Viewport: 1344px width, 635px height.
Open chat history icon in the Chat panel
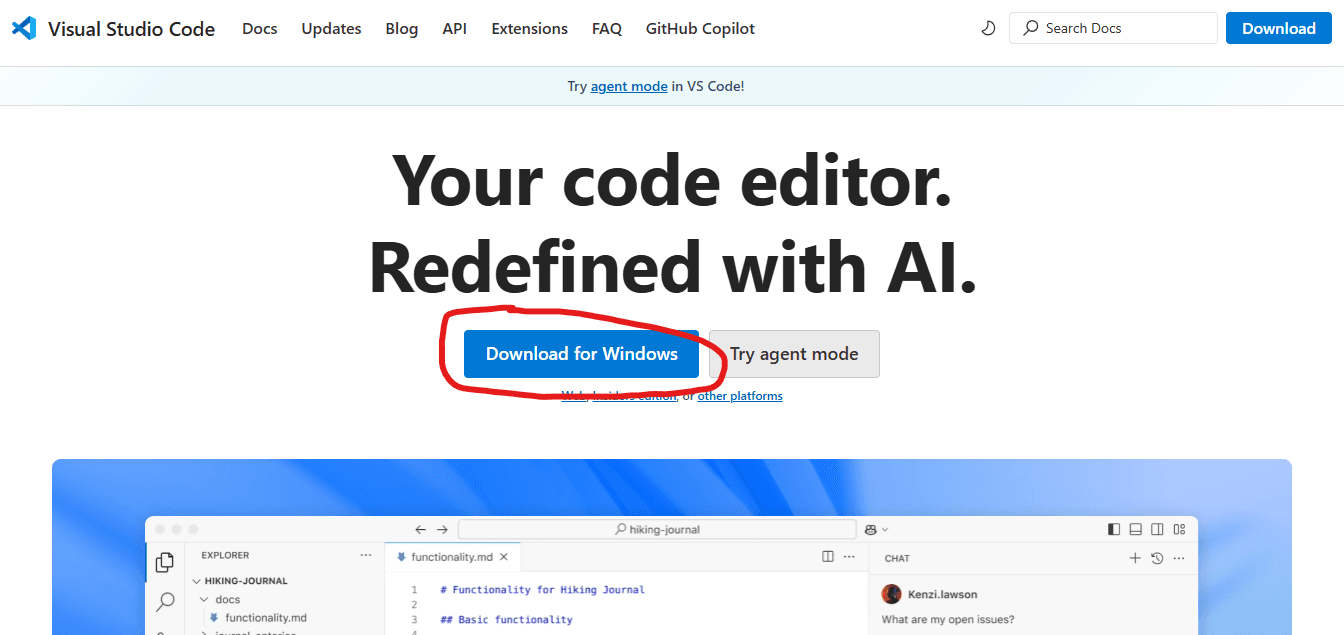pos(1158,557)
